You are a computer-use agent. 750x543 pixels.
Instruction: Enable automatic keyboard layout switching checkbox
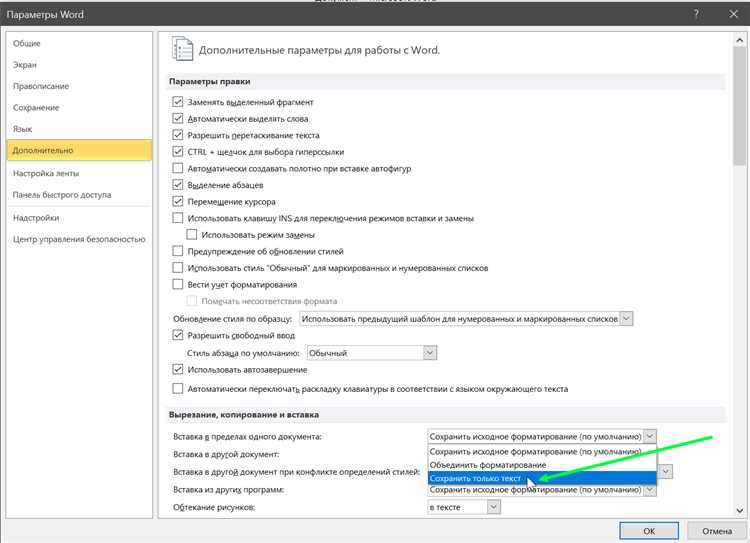(177, 389)
